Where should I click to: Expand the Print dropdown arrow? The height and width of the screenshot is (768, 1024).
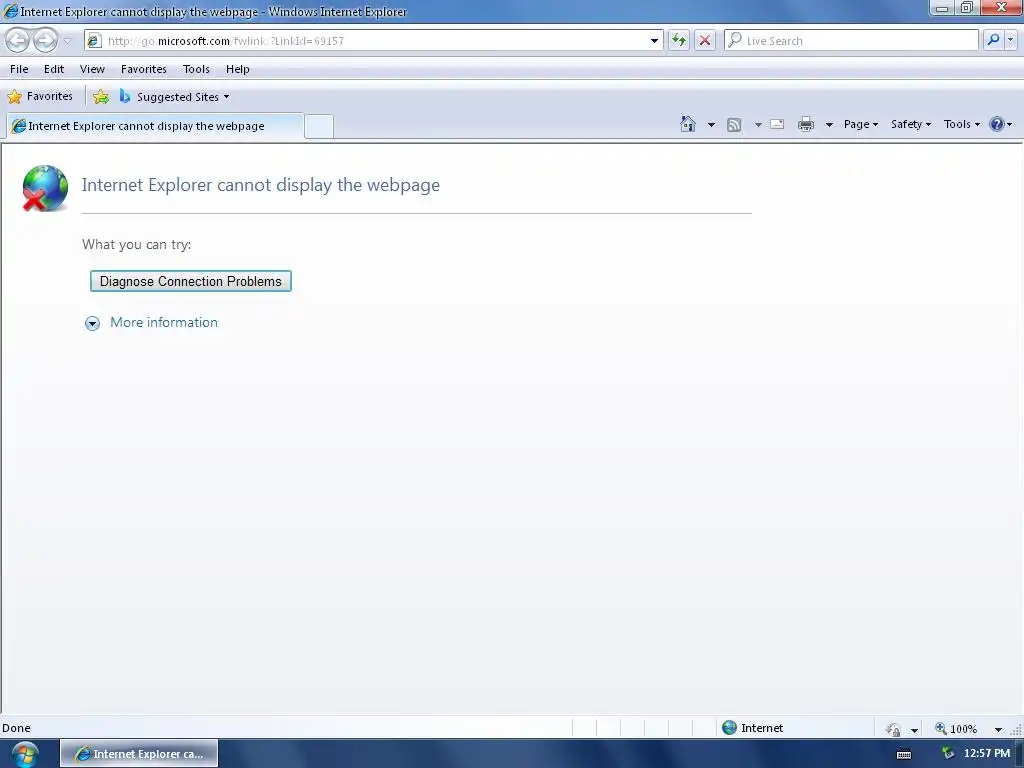(x=829, y=125)
